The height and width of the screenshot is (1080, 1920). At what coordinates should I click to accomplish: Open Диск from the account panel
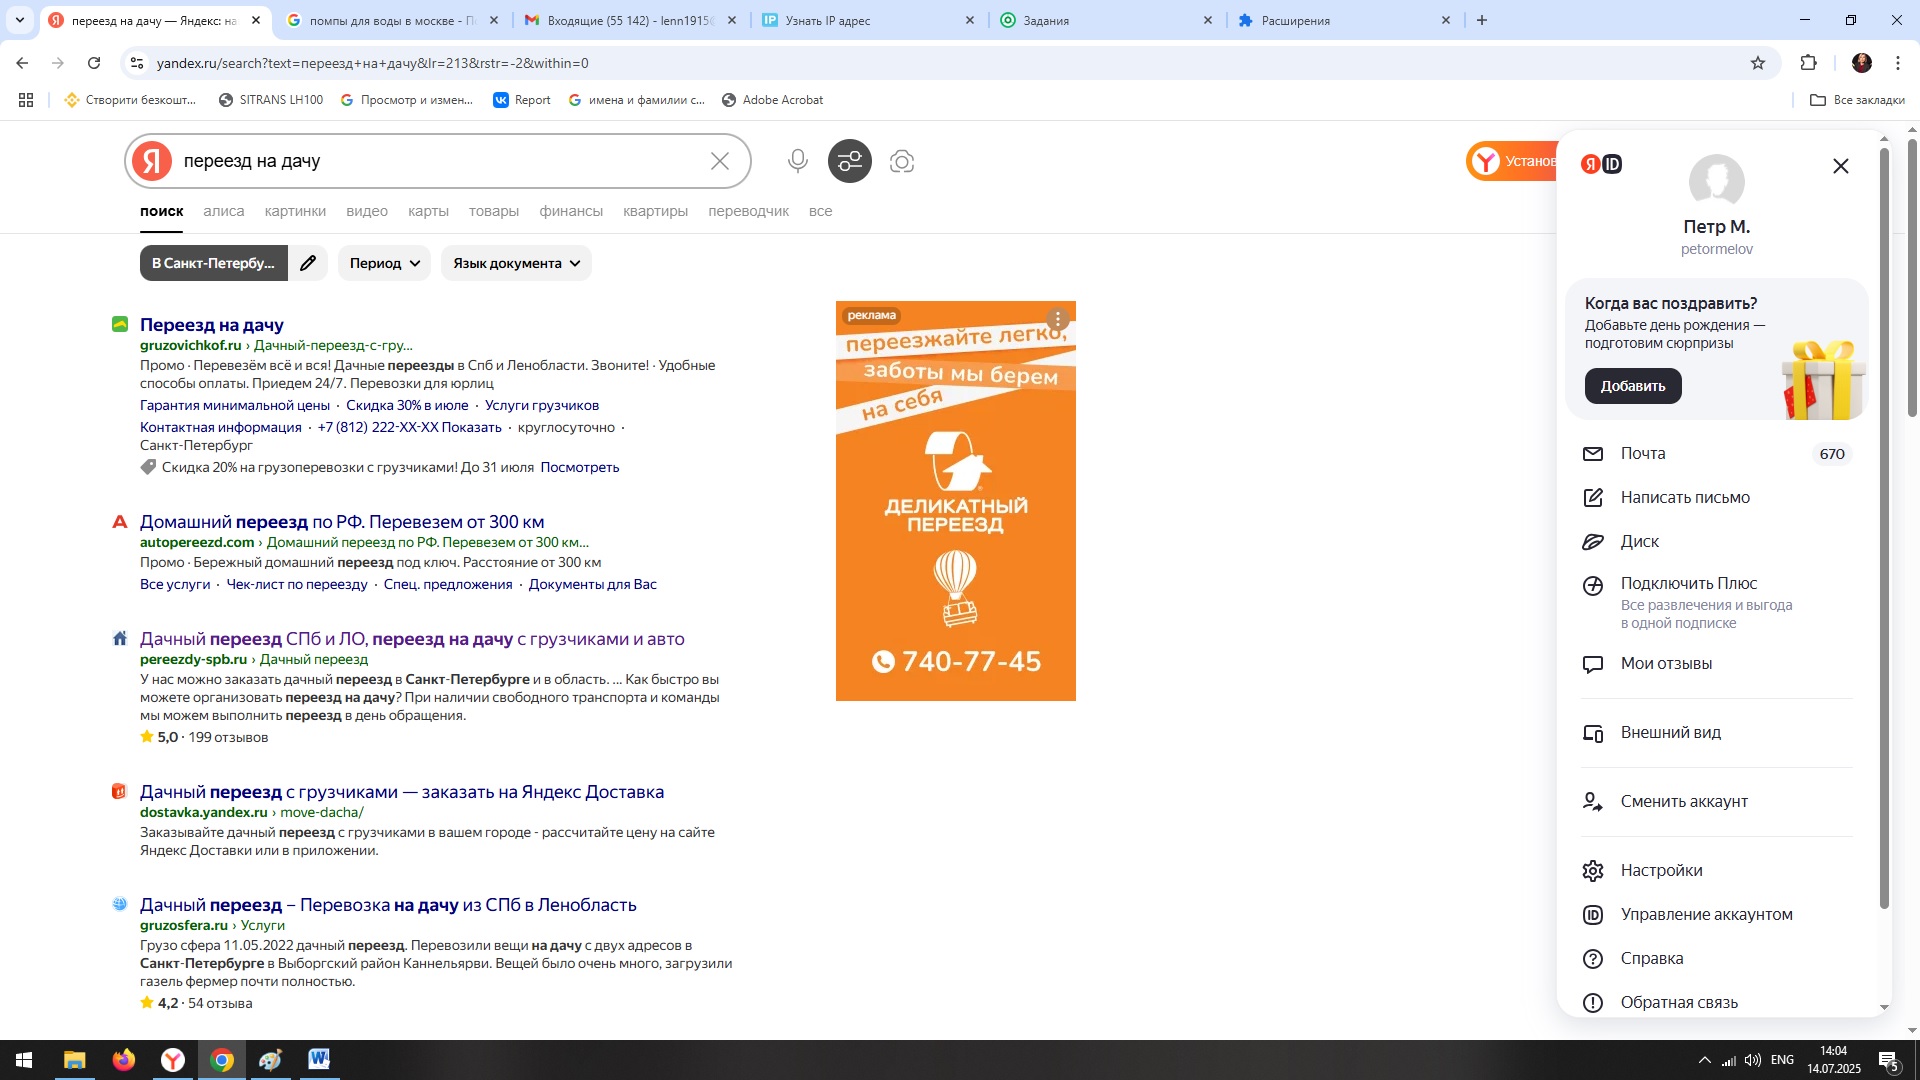(1717, 542)
